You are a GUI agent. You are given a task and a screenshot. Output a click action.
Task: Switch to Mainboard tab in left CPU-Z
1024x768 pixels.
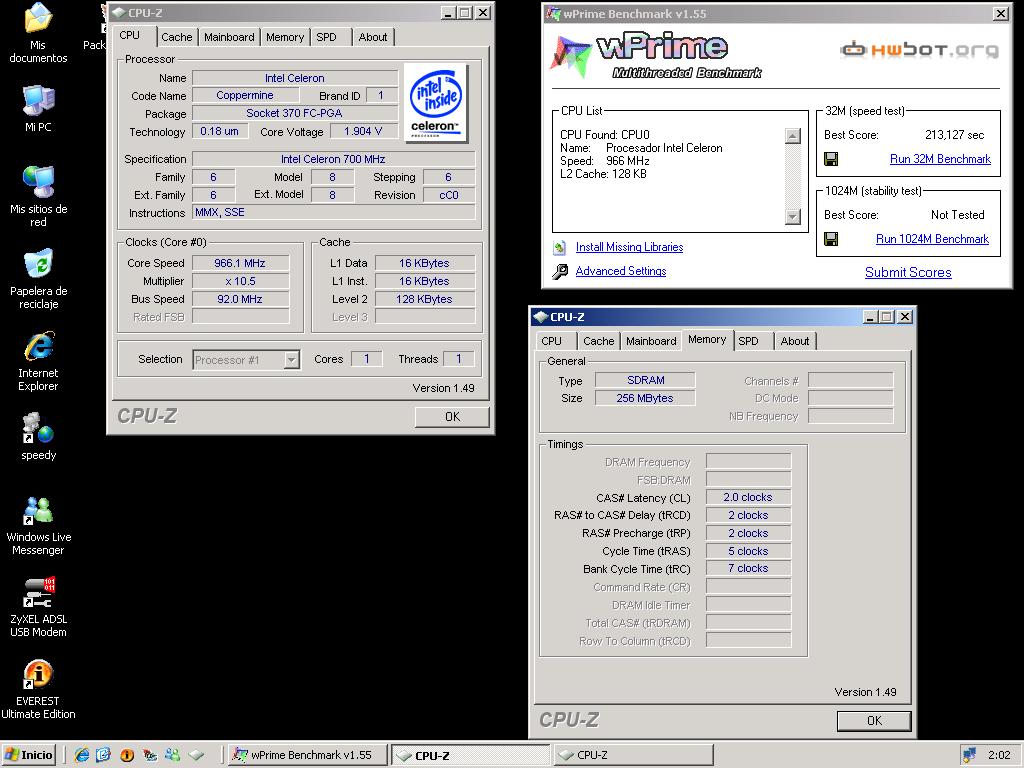pos(229,37)
